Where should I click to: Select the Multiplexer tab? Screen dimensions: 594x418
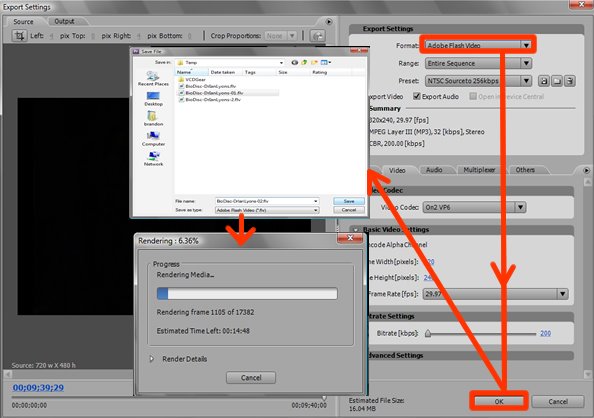tap(479, 170)
